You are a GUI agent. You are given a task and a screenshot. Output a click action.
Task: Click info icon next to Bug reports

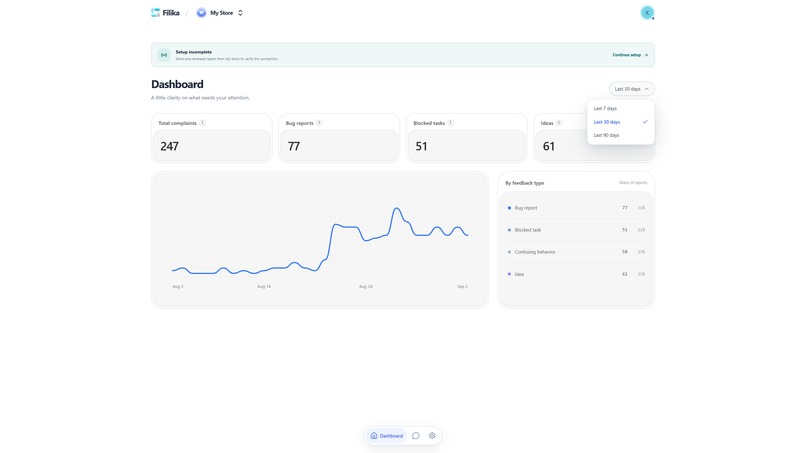pyautogui.click(x=319, y=123)
